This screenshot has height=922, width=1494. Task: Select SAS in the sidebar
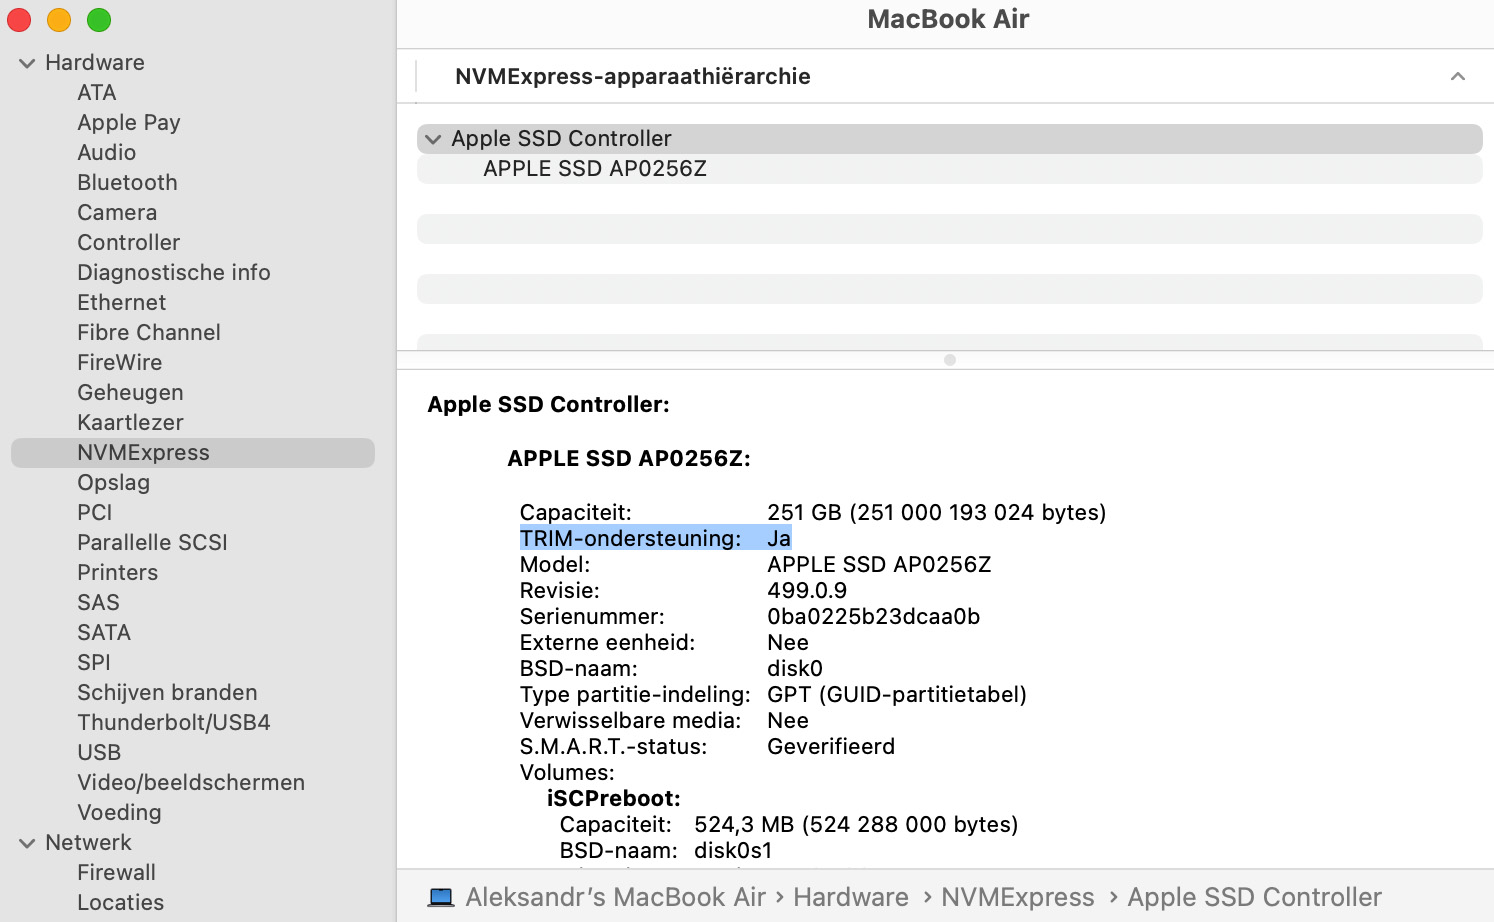pyautogui.click(x=98, y=602)
